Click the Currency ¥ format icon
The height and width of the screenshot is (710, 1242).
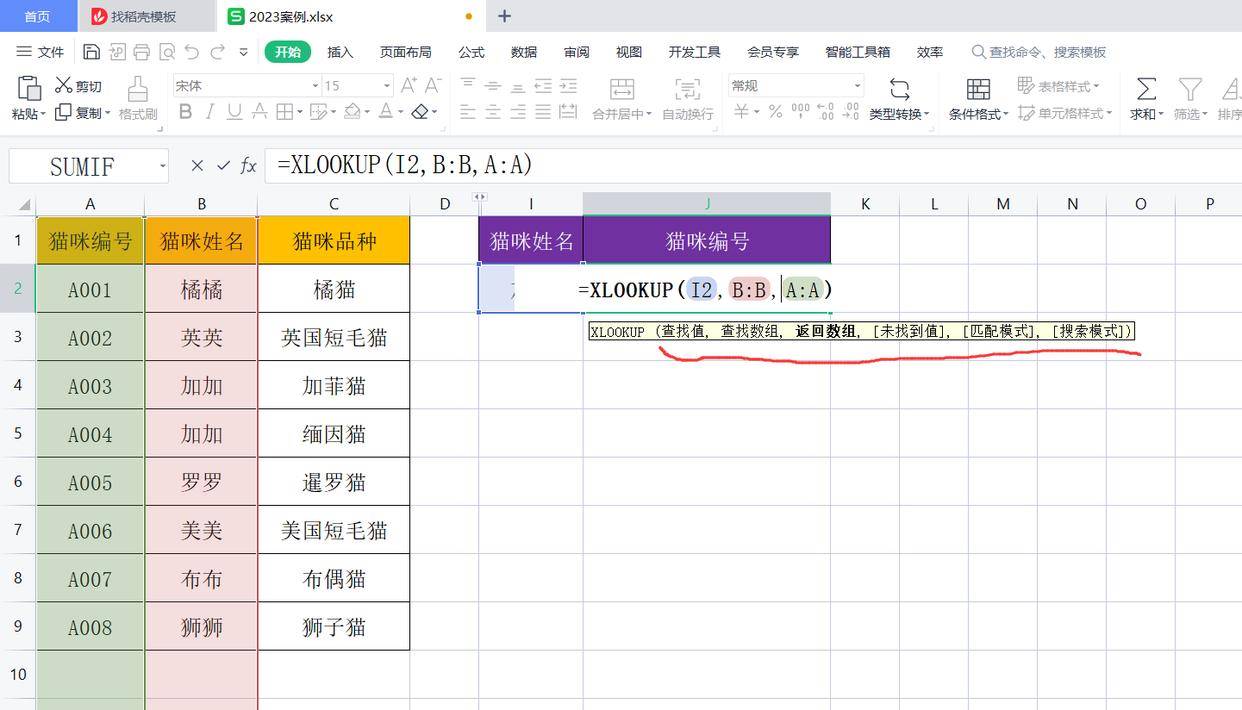point(741,112)
